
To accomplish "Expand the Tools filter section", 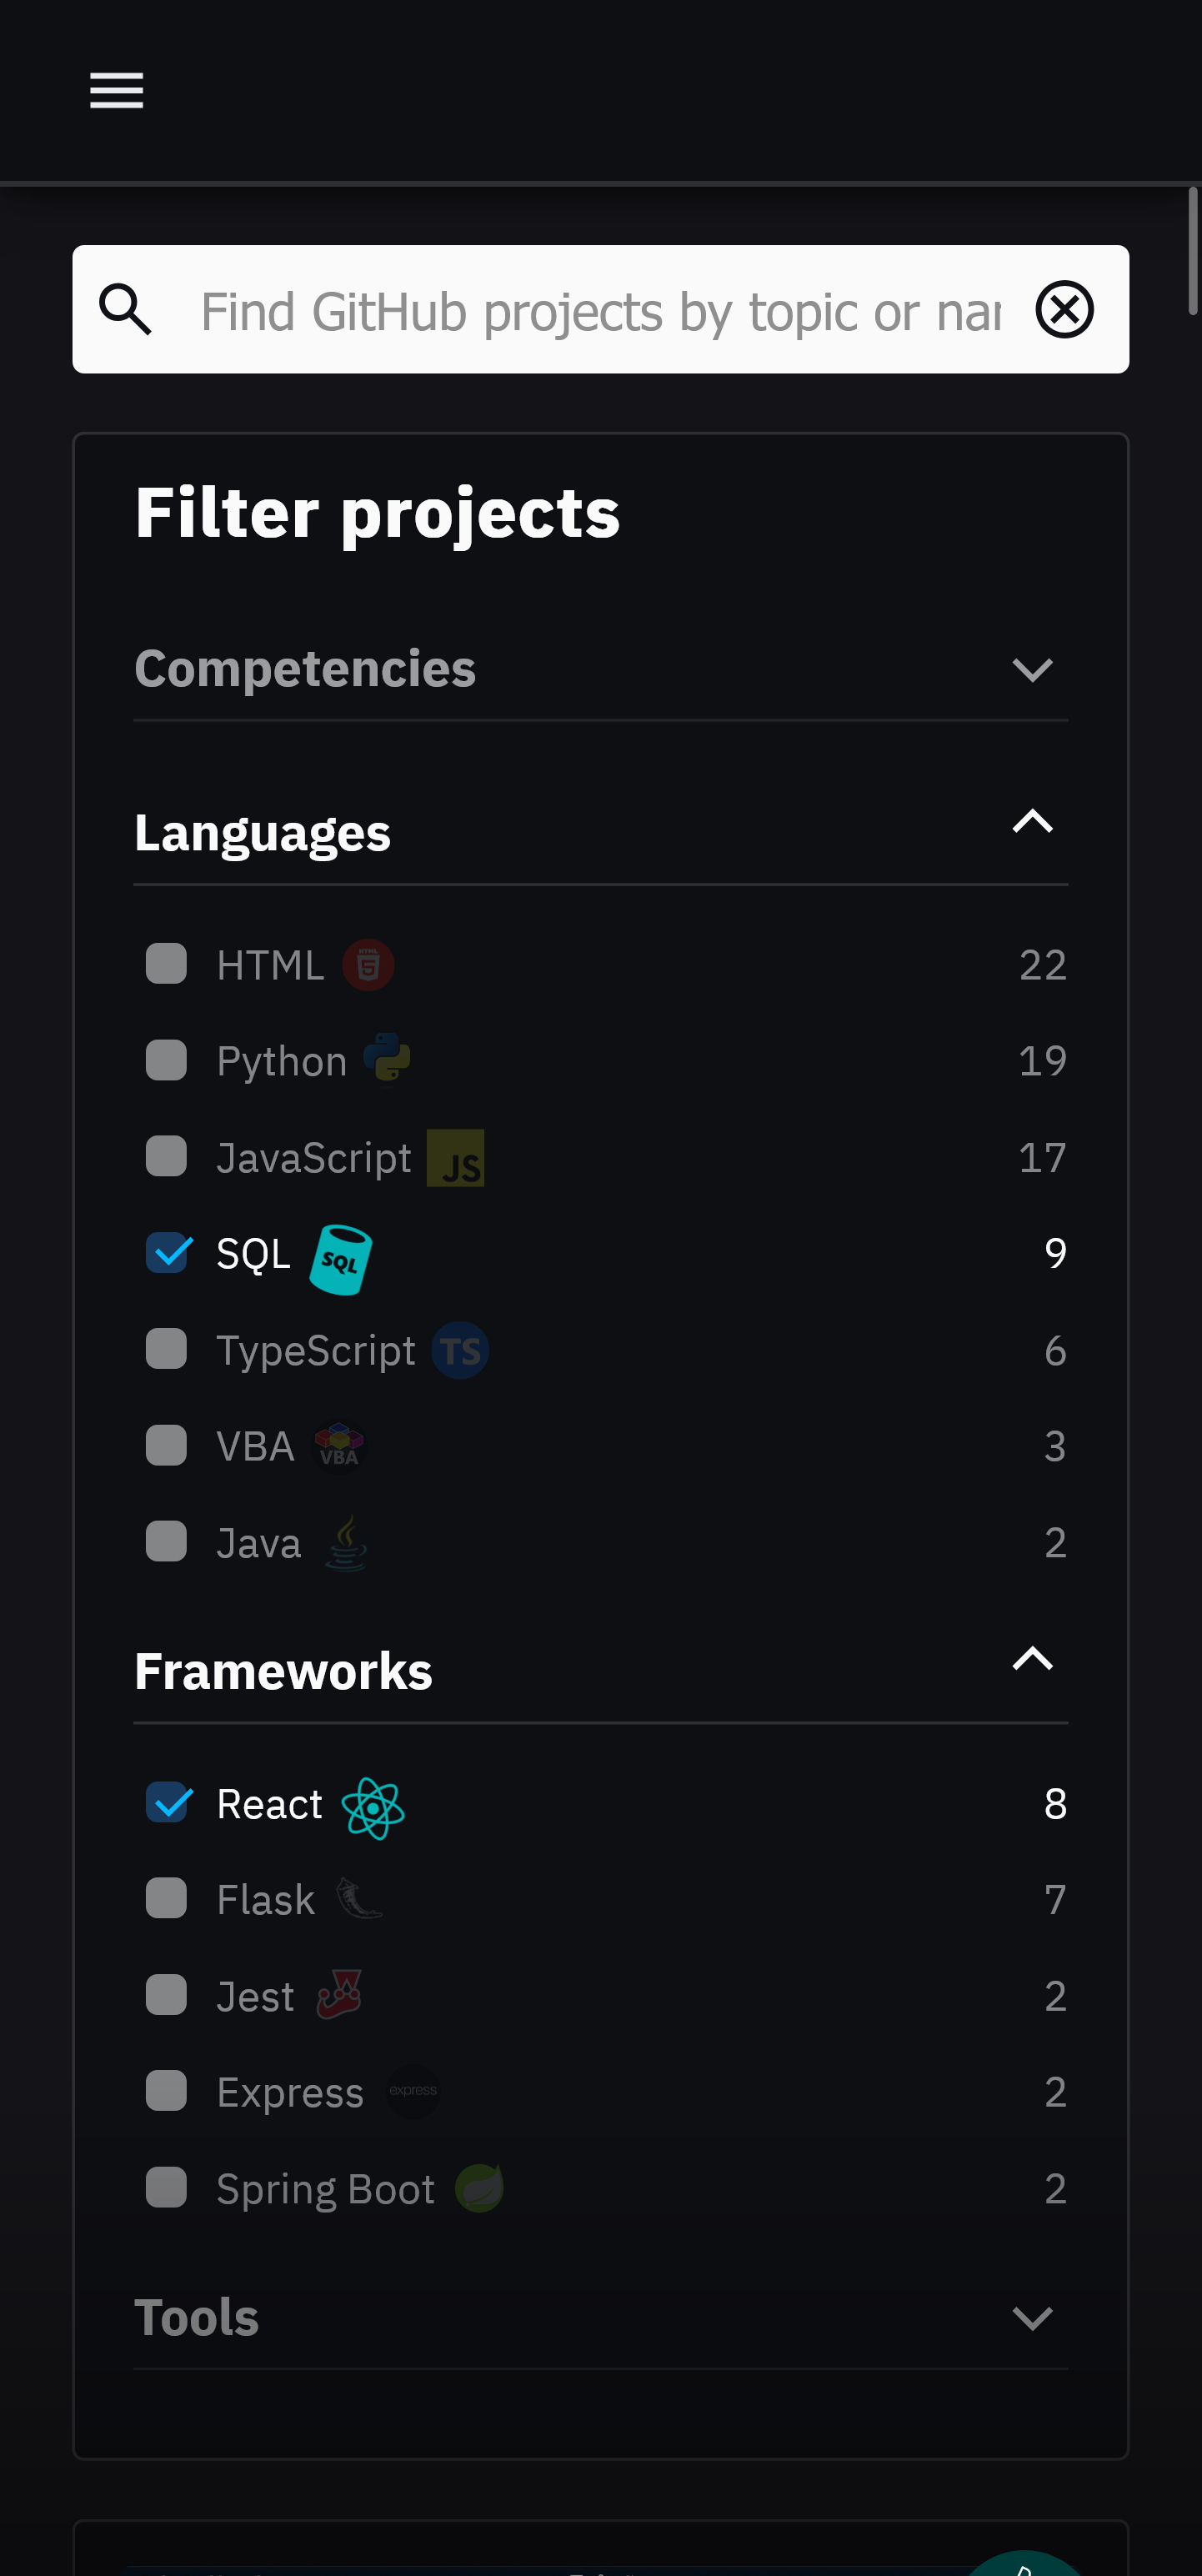I will [x=1032, y=2318].
